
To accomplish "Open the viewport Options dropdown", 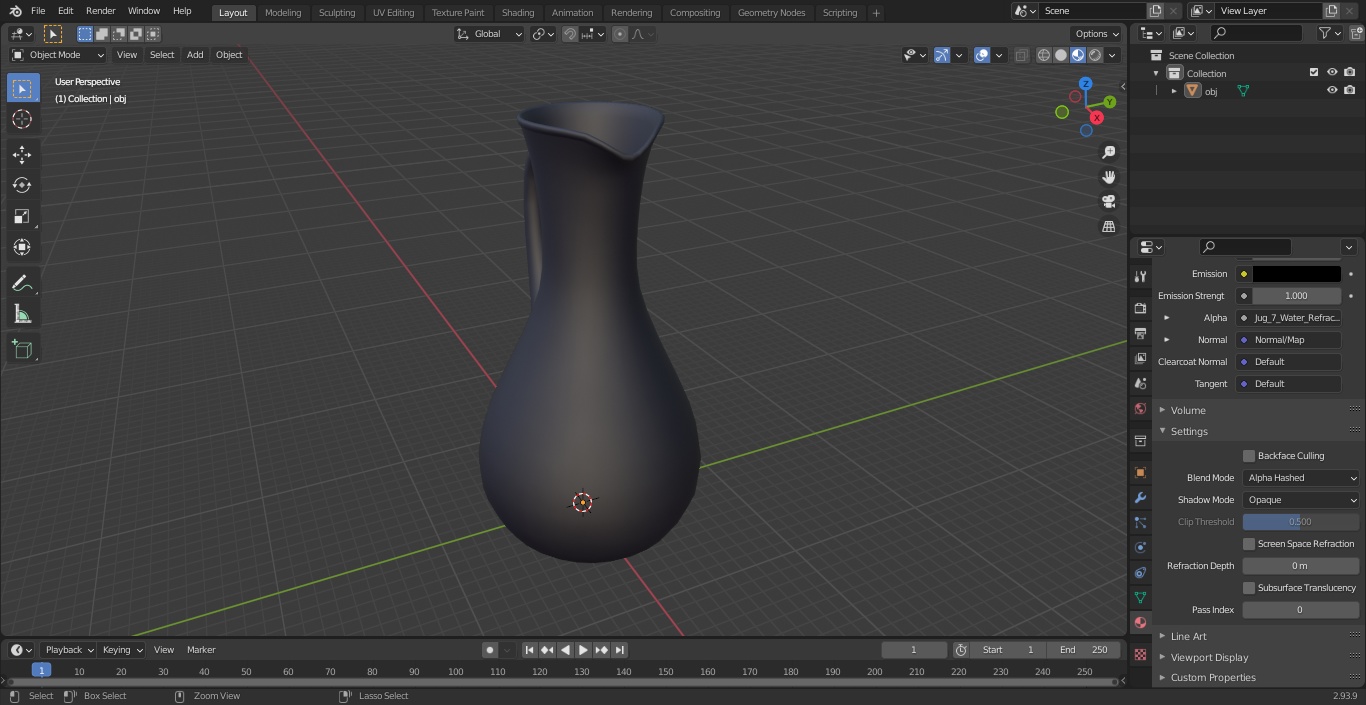I will [1097, 34].
